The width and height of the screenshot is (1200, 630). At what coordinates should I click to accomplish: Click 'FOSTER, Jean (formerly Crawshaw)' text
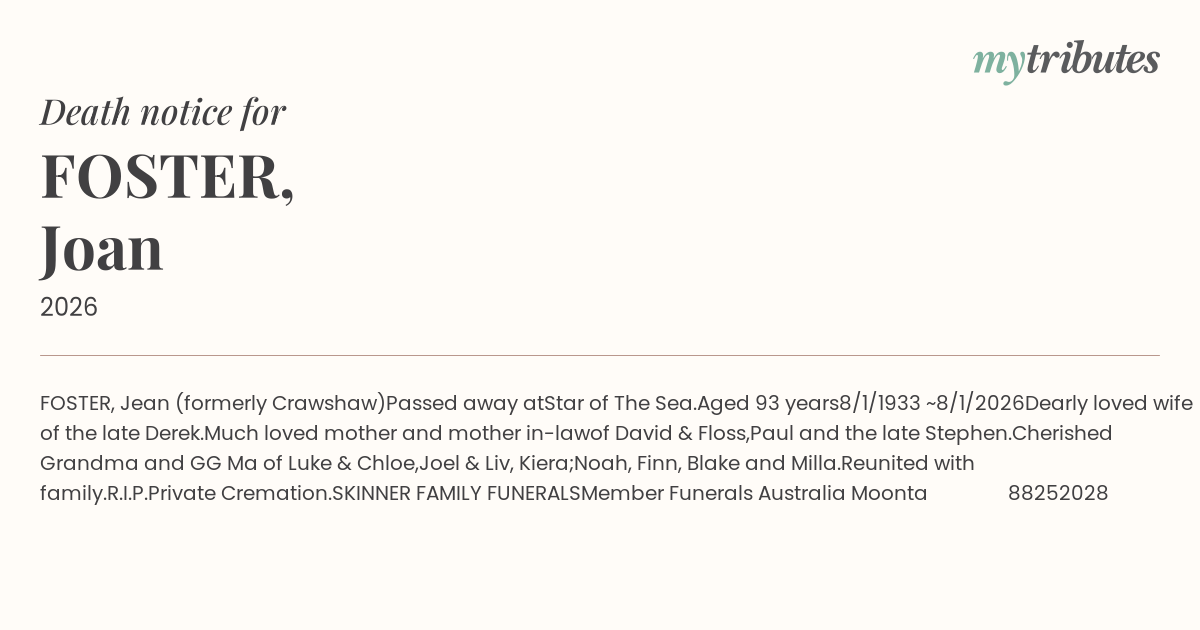(x=212, y=403)
